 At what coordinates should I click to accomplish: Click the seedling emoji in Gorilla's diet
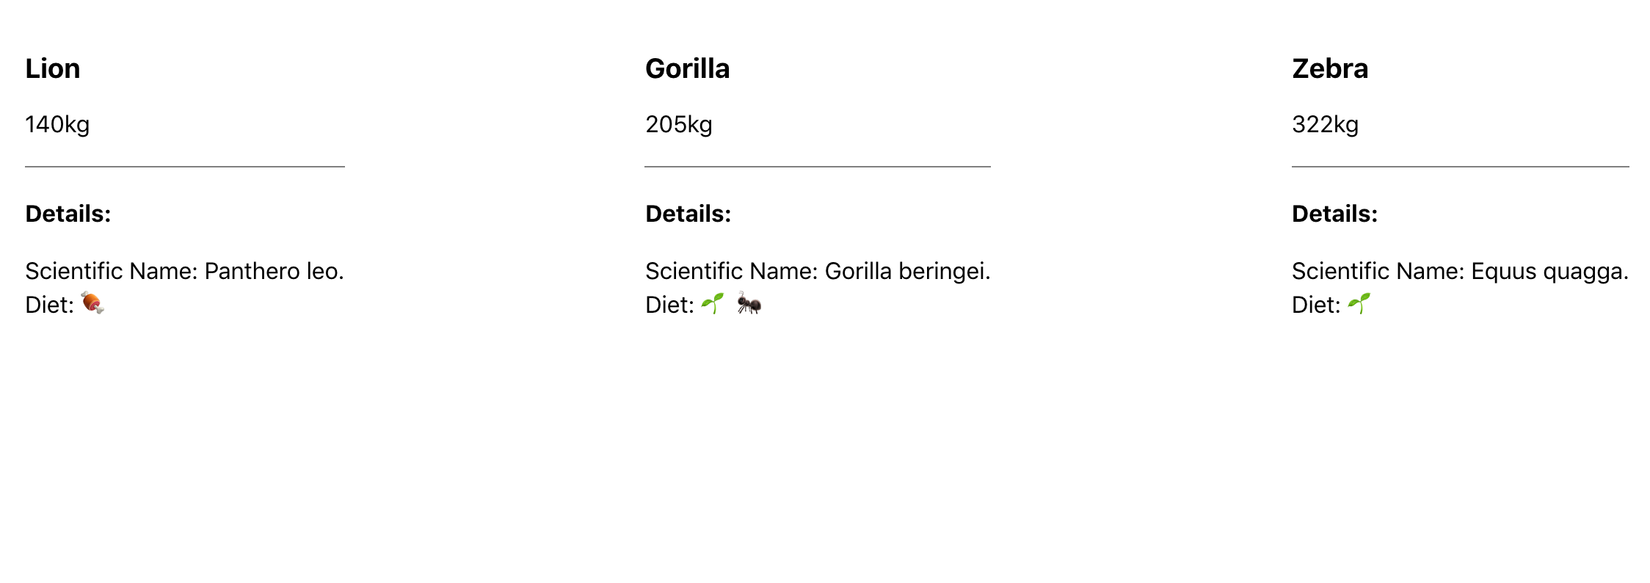point(712,303)
